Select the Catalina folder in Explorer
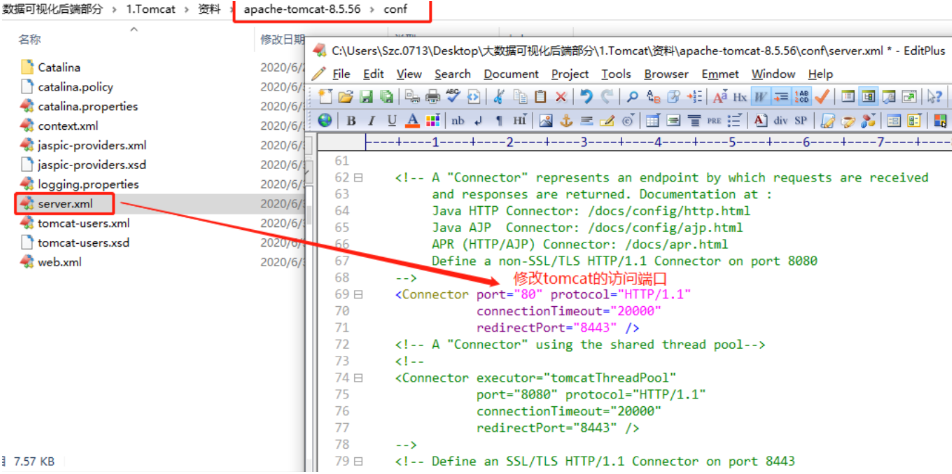 click(x=59, y=67)
